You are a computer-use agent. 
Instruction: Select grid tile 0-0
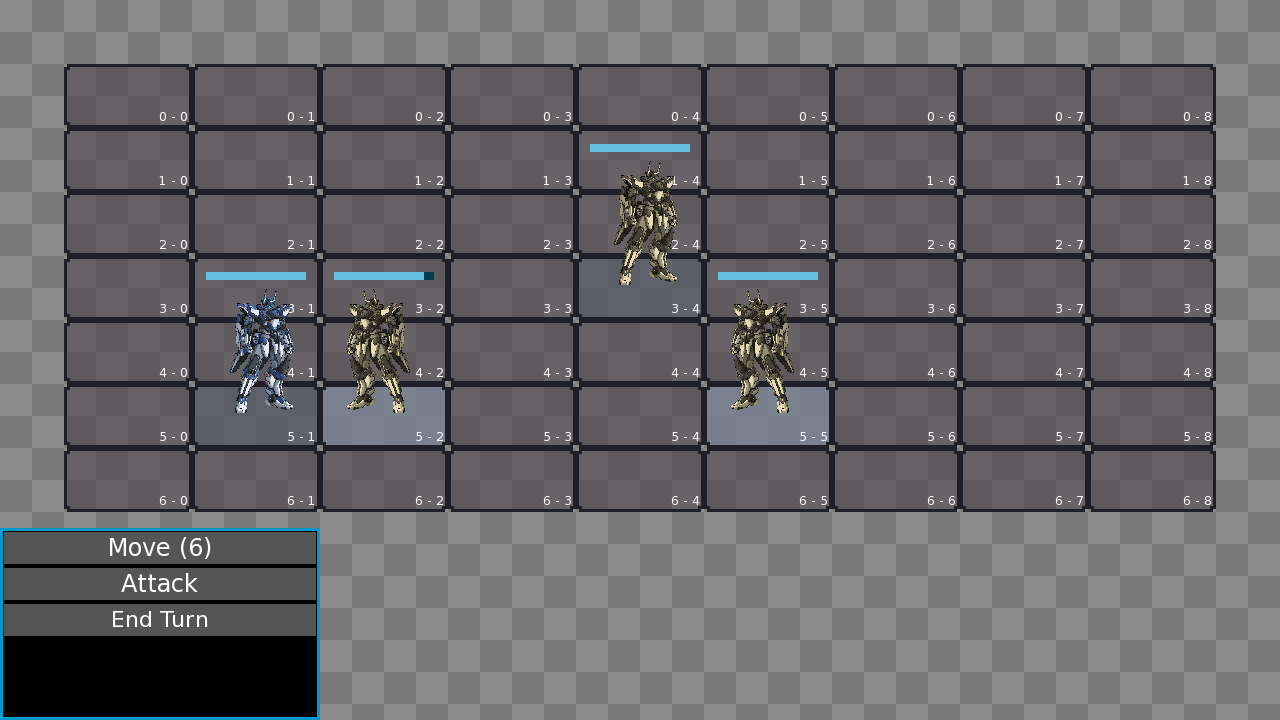[128, 96]
